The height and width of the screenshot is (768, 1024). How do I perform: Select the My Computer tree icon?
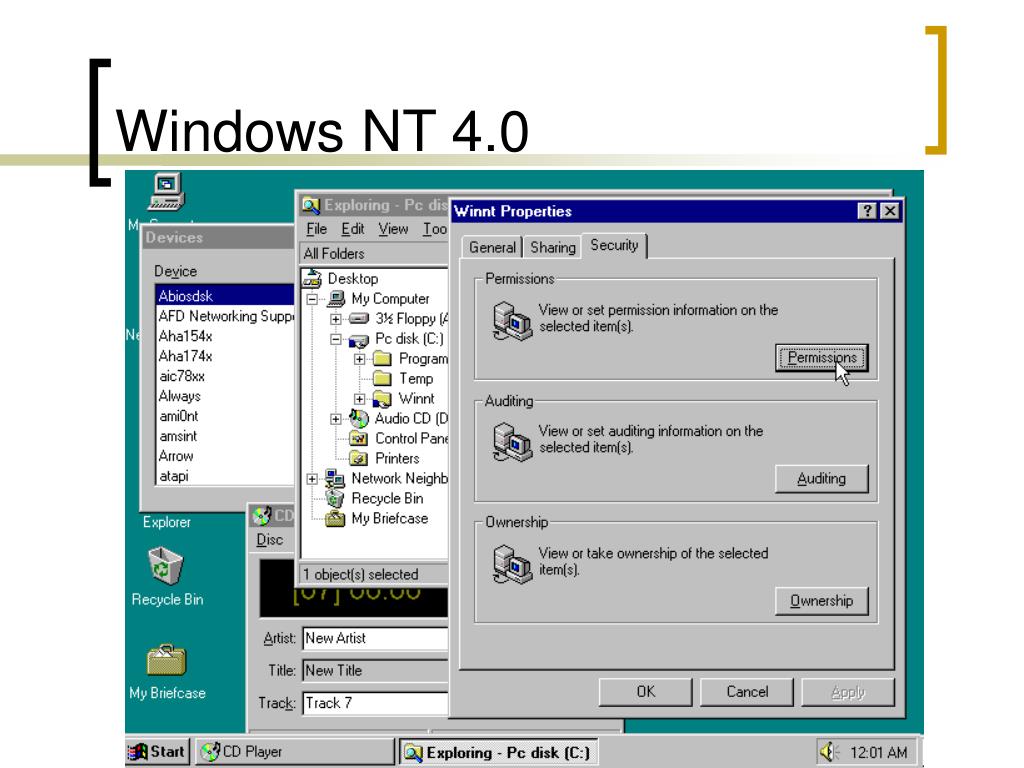[336, 299]
